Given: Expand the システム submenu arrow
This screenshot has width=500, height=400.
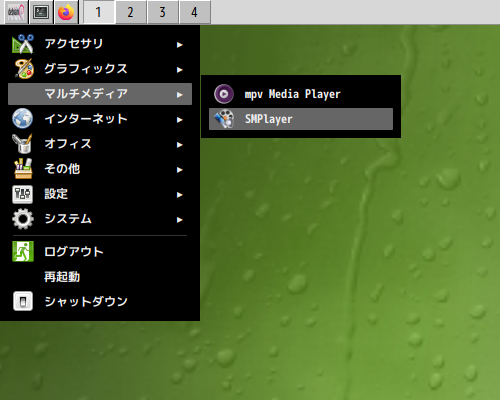Looking at the screenshot, I should click(180, 220).
